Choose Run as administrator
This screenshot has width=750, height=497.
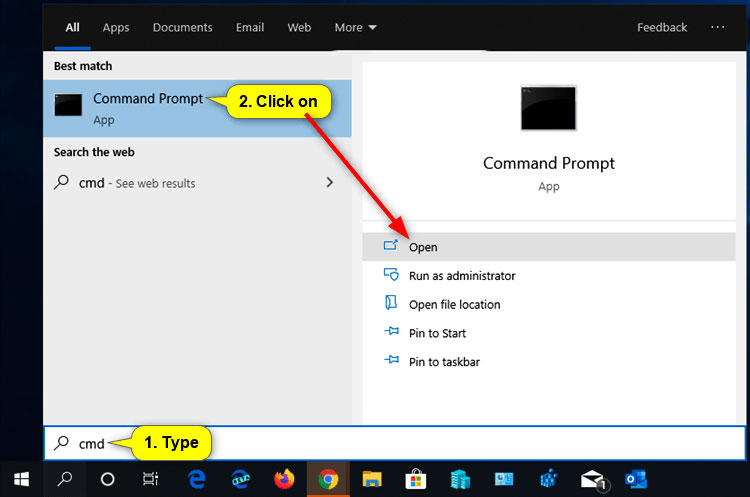point(461,276)
